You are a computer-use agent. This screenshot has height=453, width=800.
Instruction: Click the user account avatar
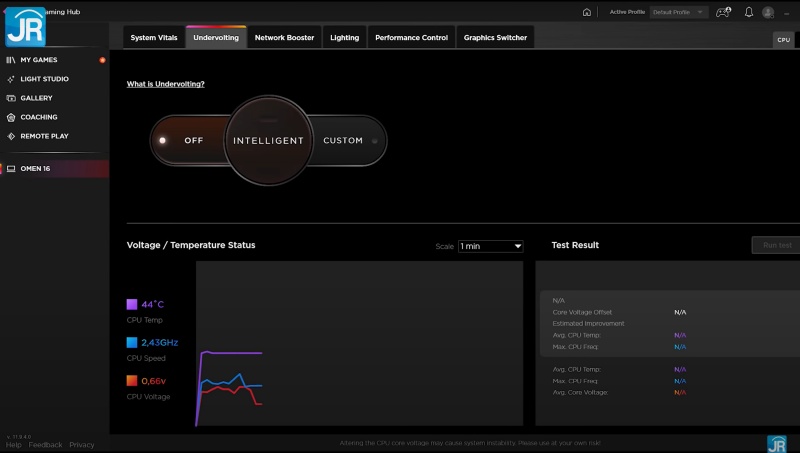click(768, 12)
